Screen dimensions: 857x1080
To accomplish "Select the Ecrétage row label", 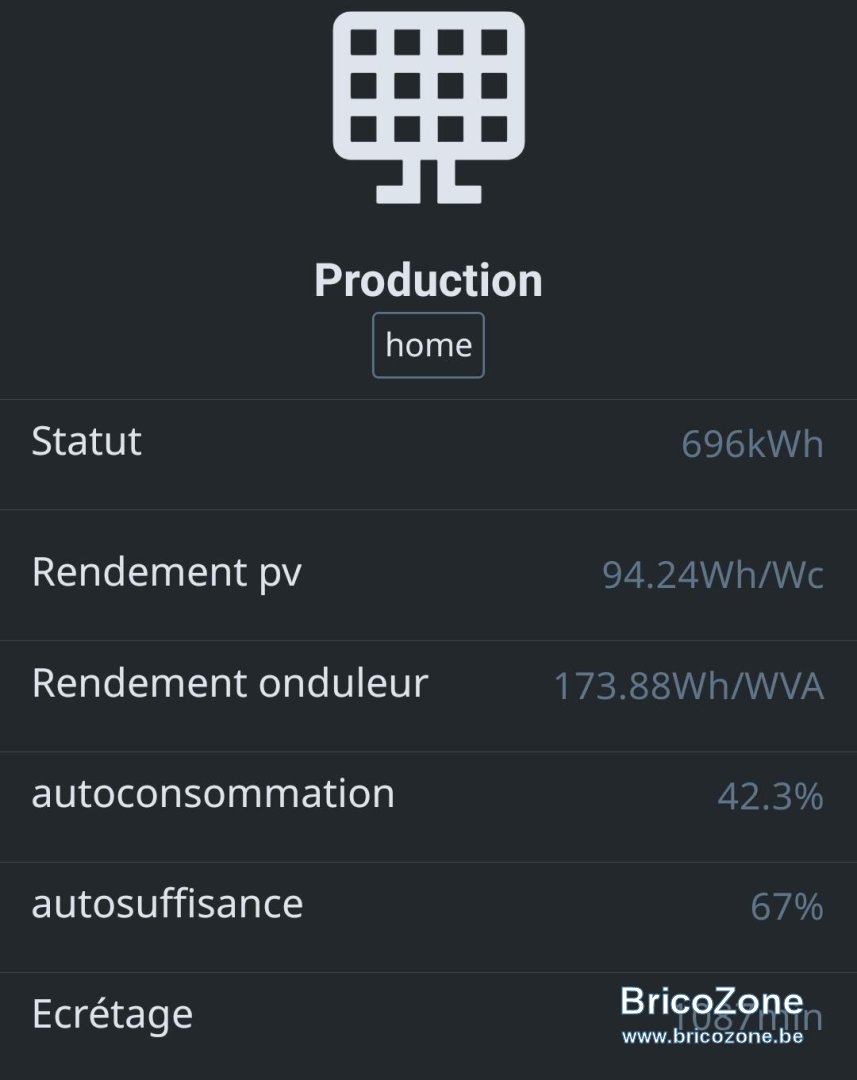I will (112, 1015).
